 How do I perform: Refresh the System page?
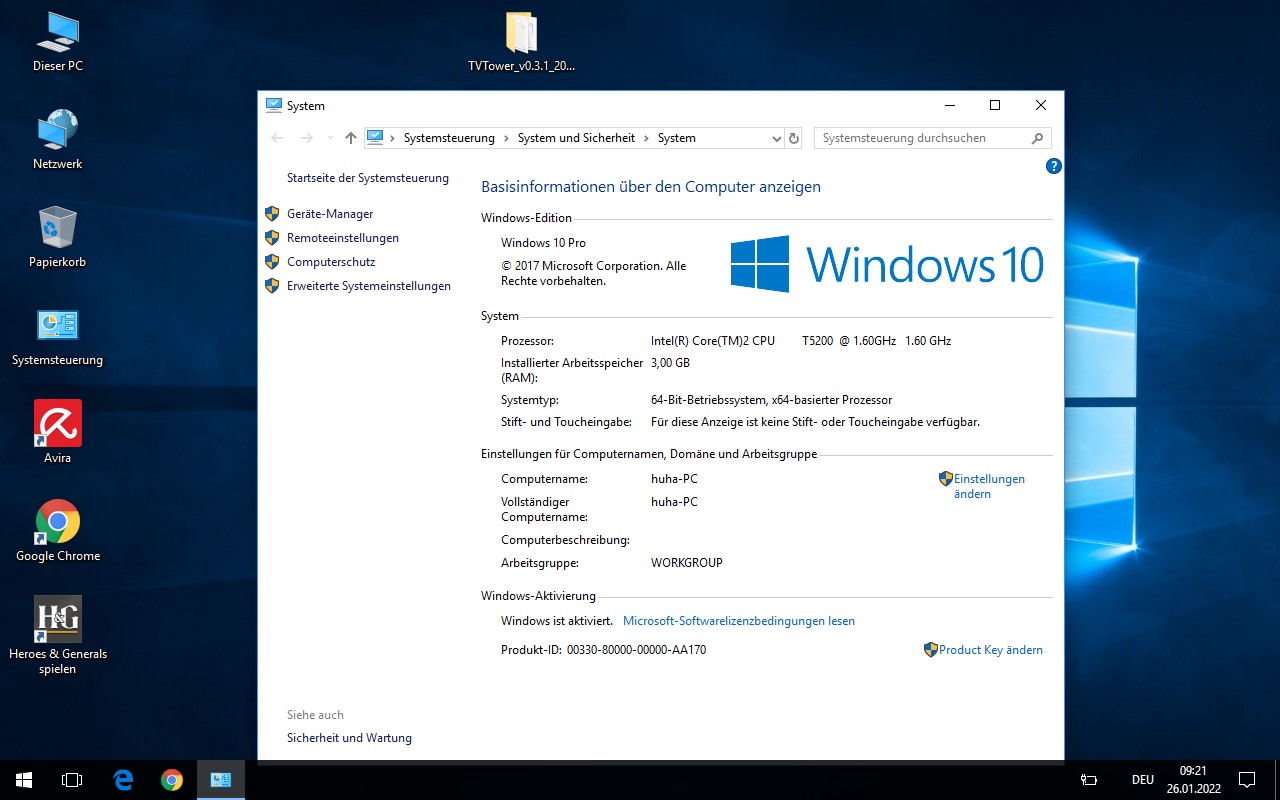[794, 138]
